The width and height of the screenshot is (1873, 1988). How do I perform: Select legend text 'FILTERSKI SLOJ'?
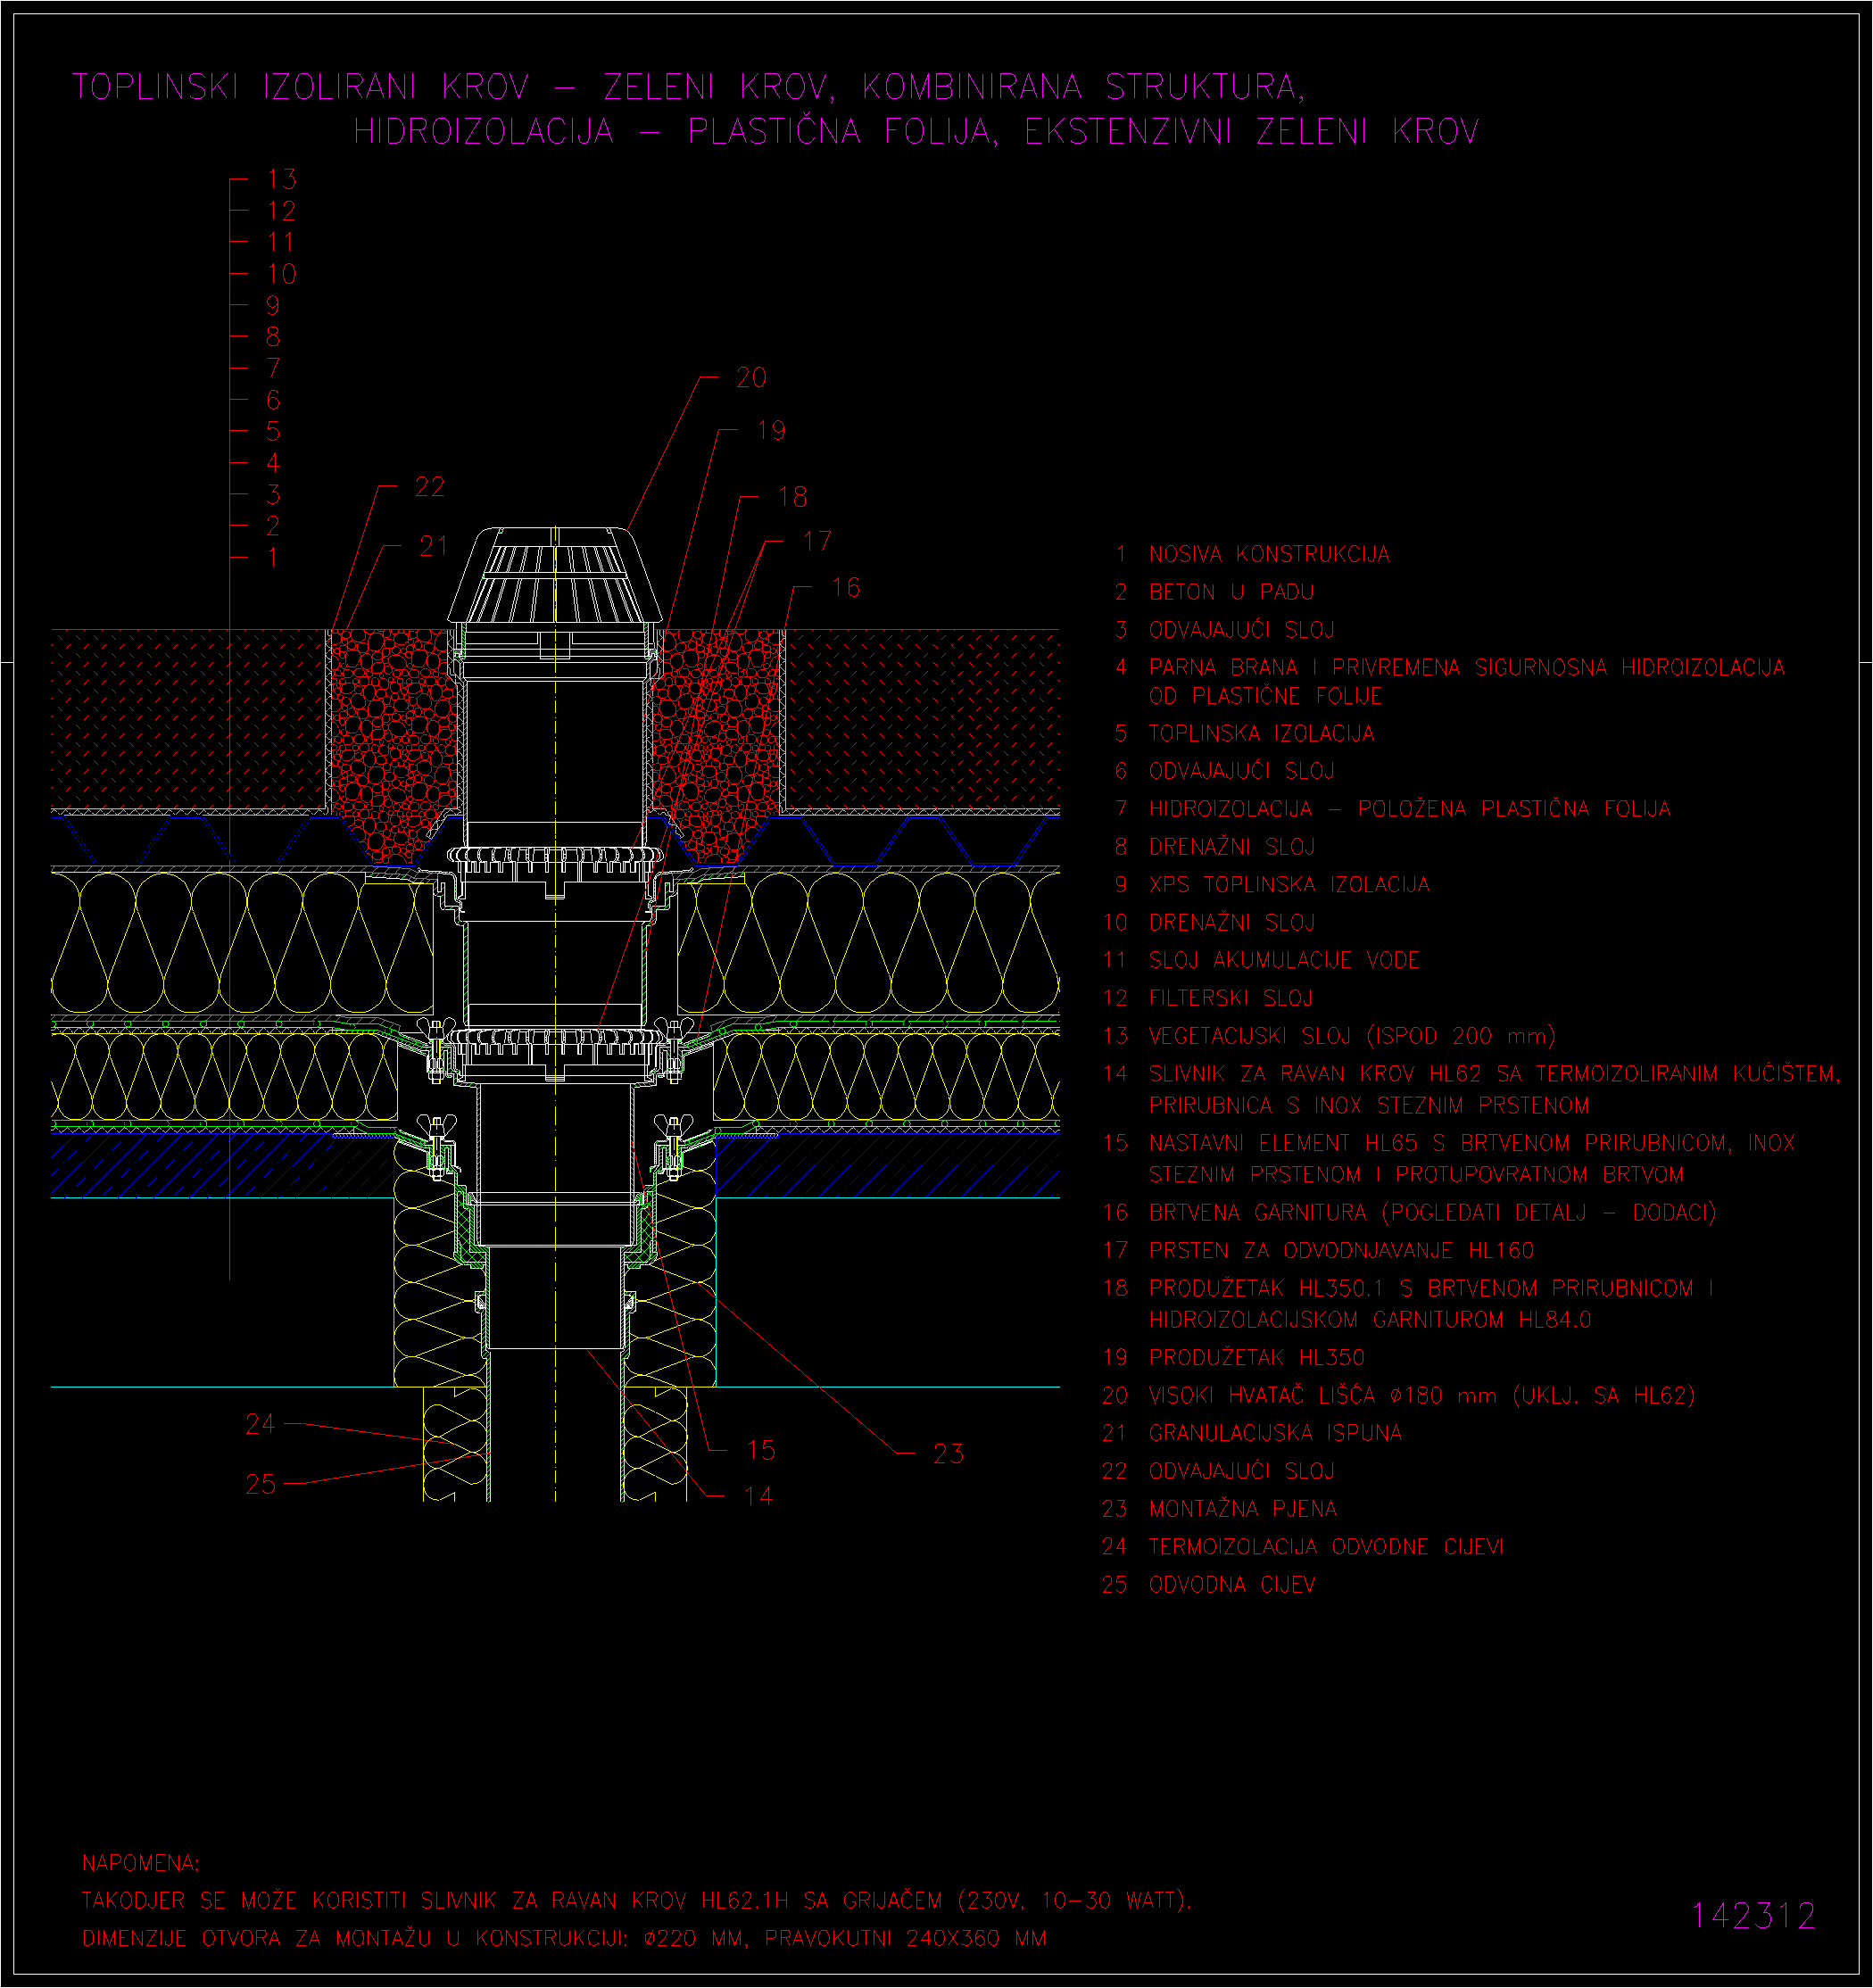pyautogui.click(x=1231, y=998)
